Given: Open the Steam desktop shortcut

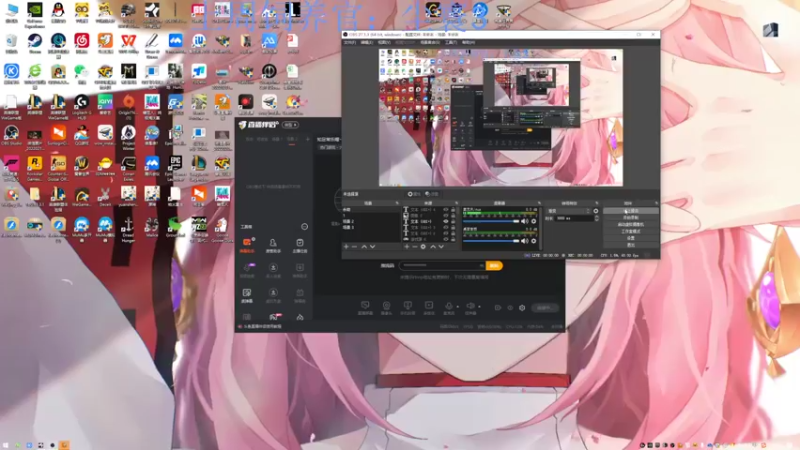Looking at the screenshot, I should pyautogui.click(x=35, y=41).
